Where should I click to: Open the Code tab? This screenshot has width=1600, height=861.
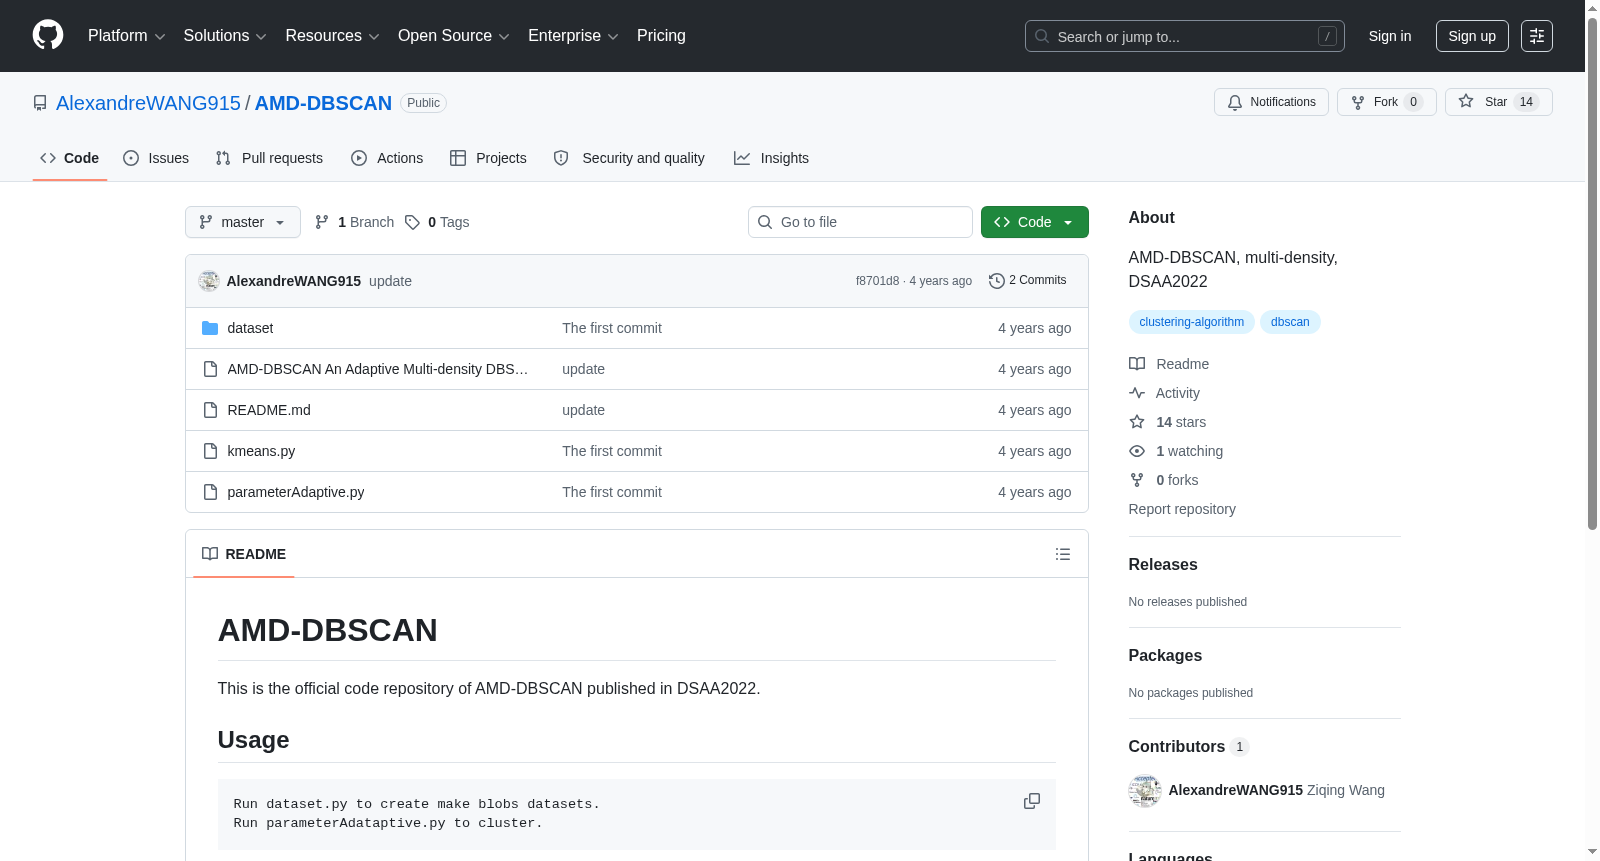point(70,158)
